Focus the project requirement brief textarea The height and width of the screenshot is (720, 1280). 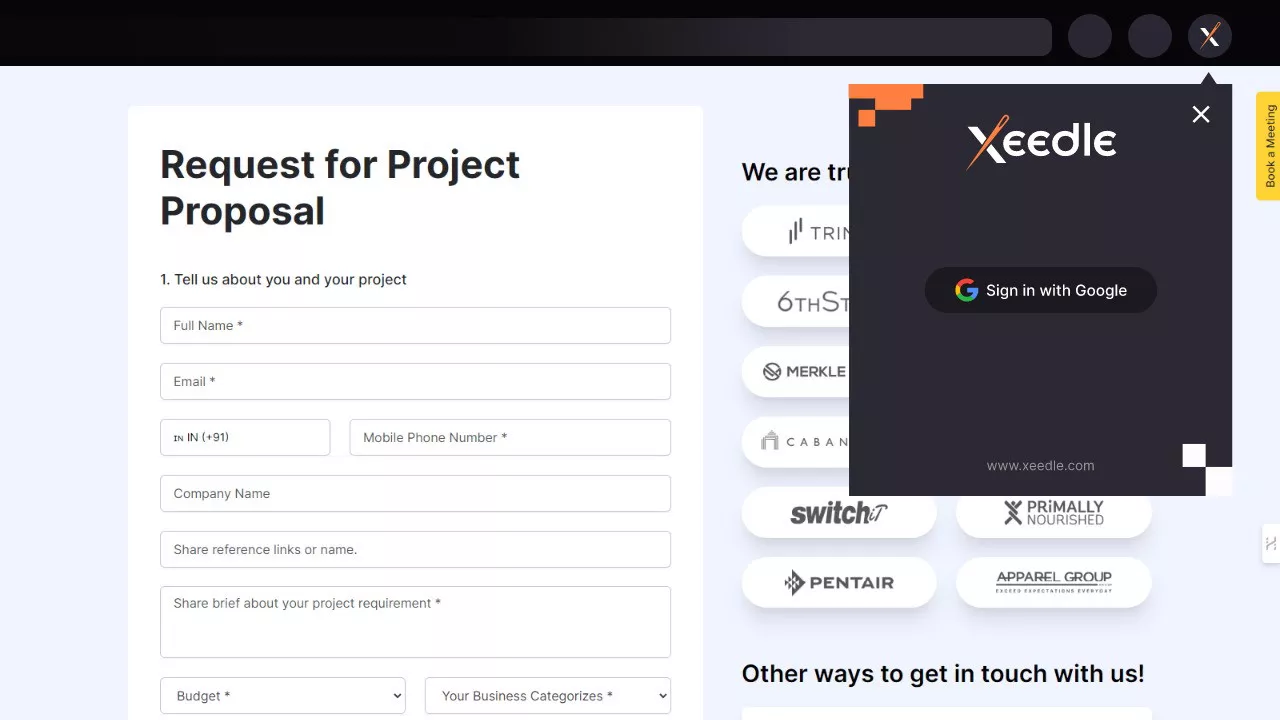(x=415, y=622)
